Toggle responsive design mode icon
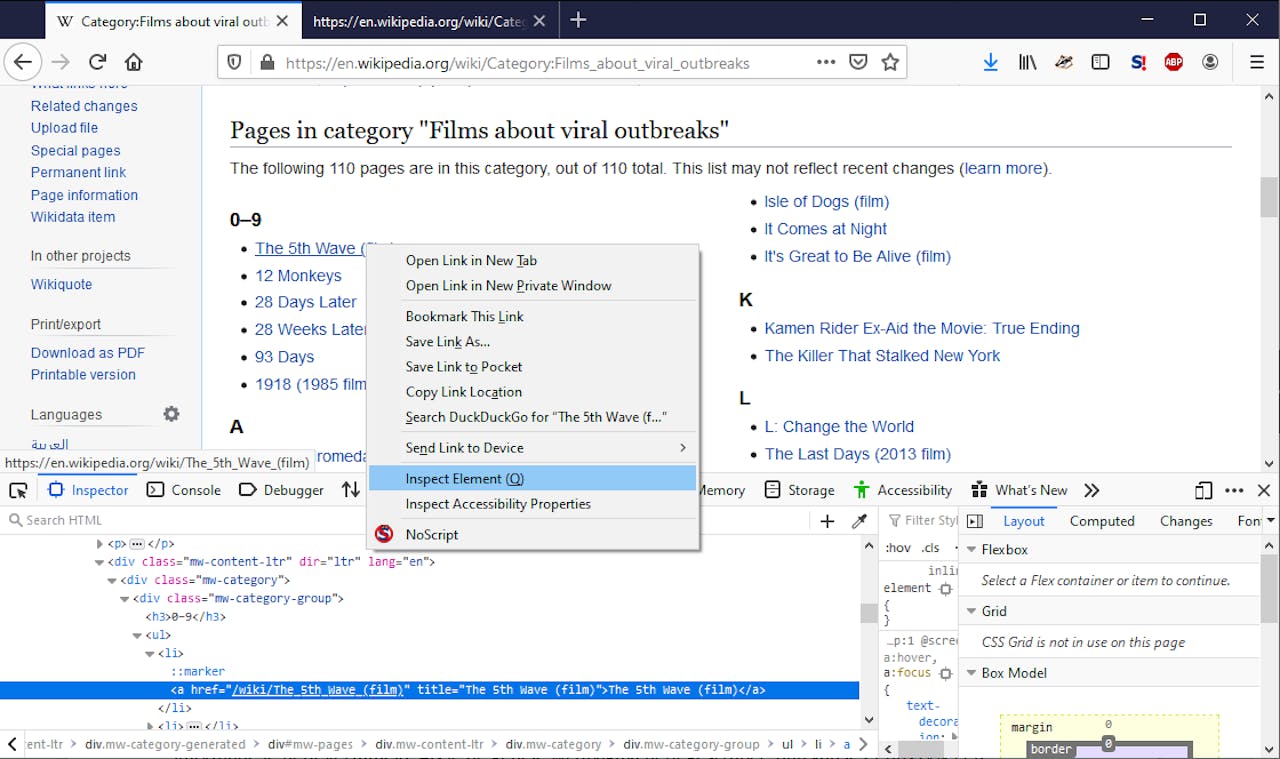This screenshot has height=759, width=1280. (x=1204, y=490)
